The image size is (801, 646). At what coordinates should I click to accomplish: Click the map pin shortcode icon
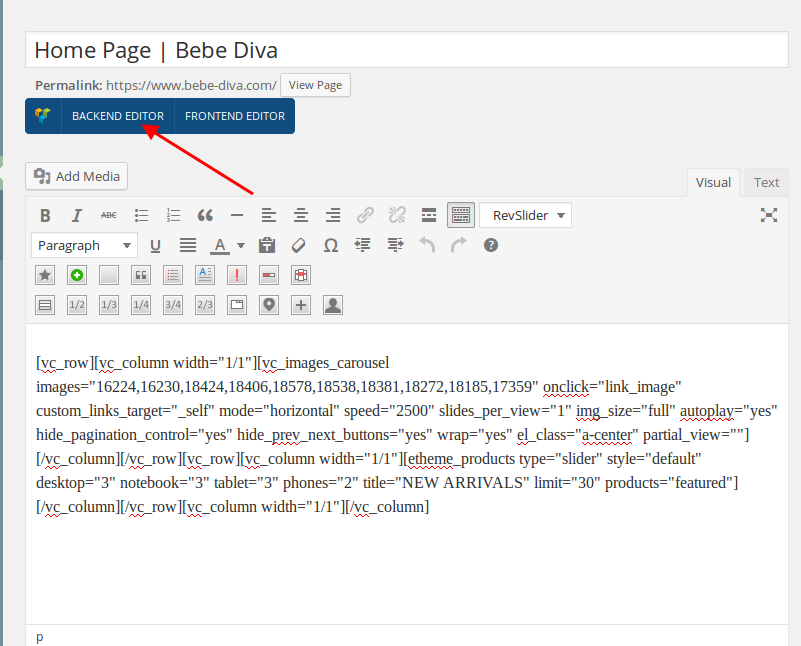tap(269, 305)
